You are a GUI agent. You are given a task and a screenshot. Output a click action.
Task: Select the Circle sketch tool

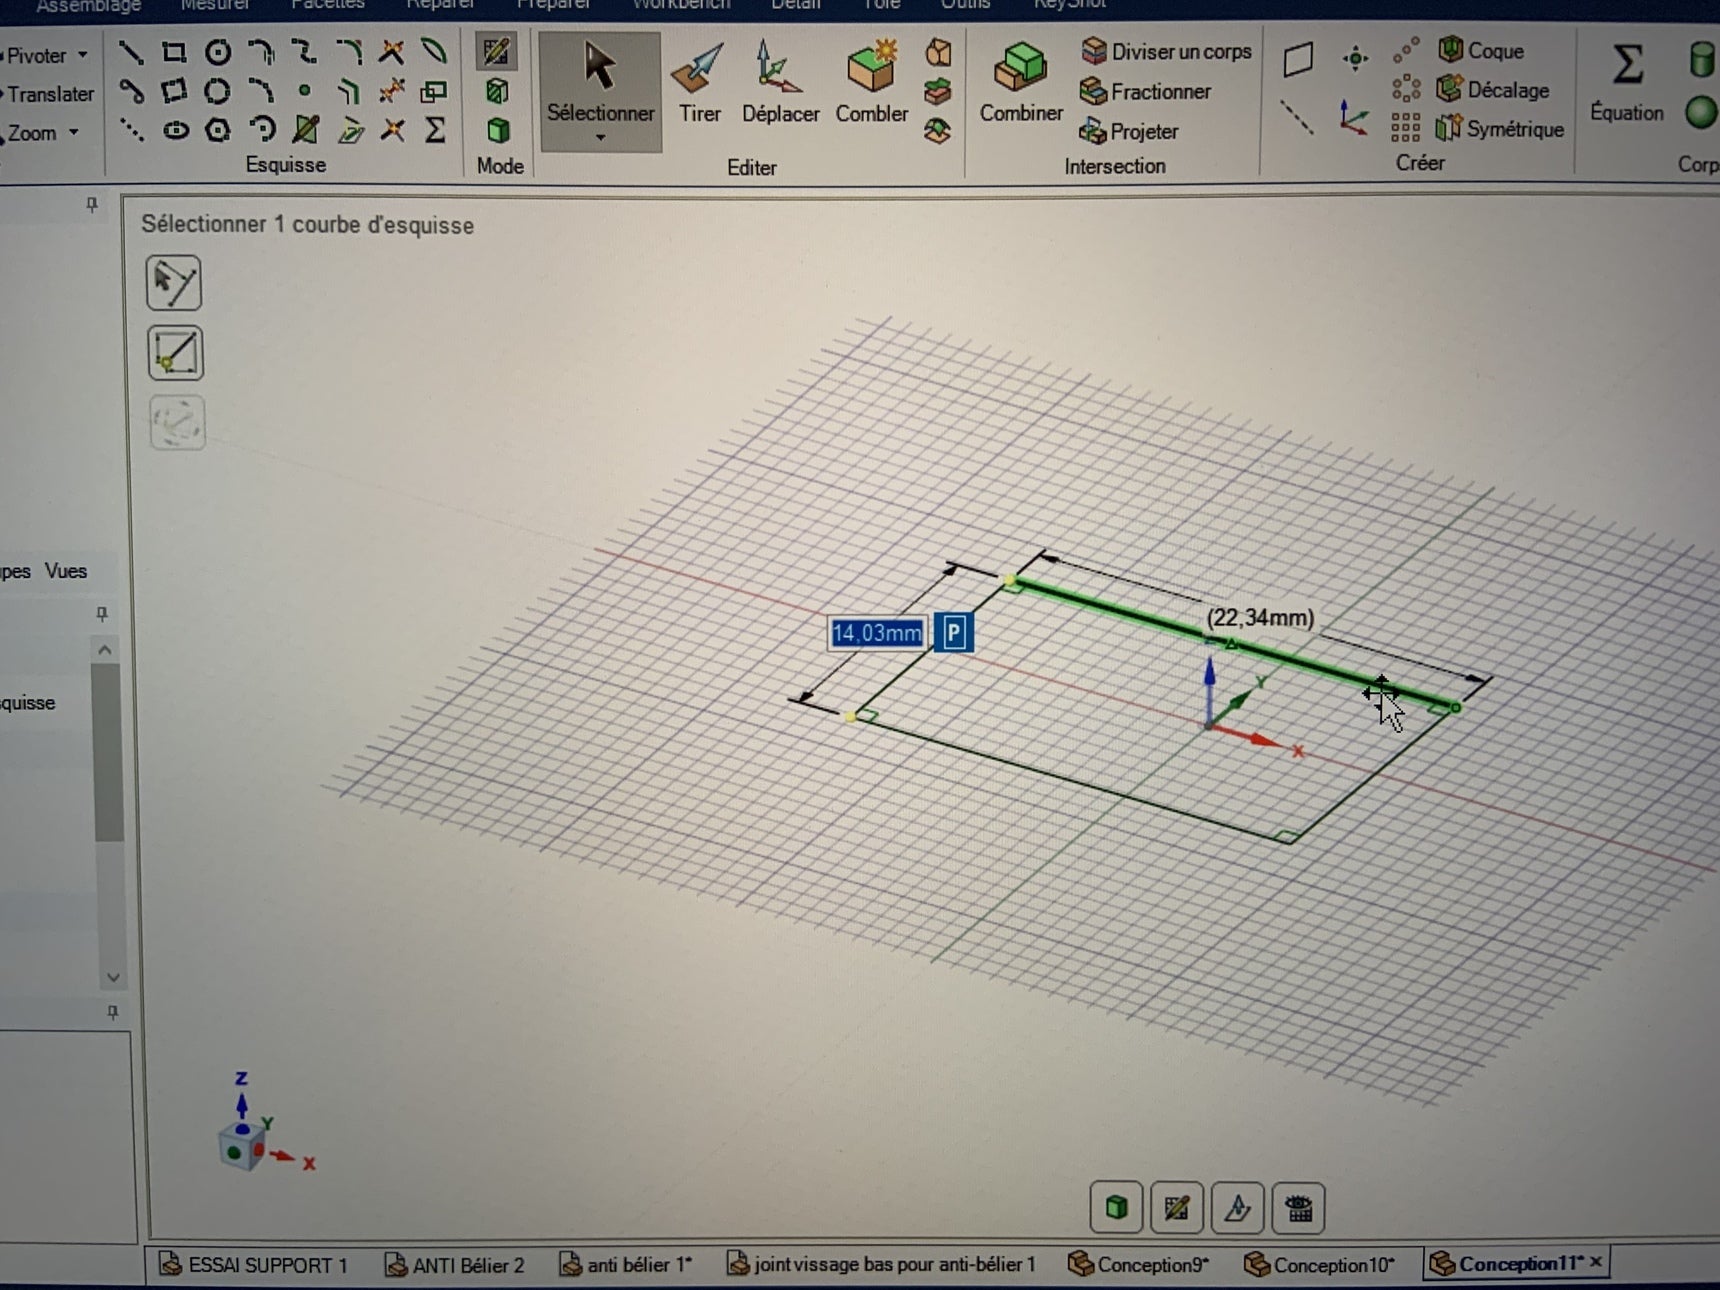click(x=218, y=52)
